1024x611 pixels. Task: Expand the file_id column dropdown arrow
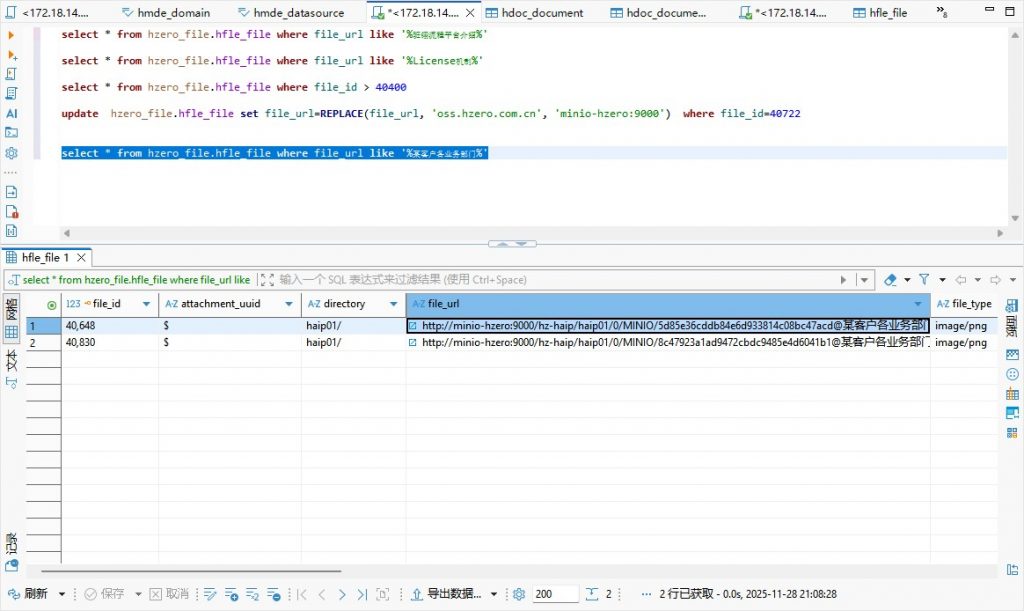point(146,304)
